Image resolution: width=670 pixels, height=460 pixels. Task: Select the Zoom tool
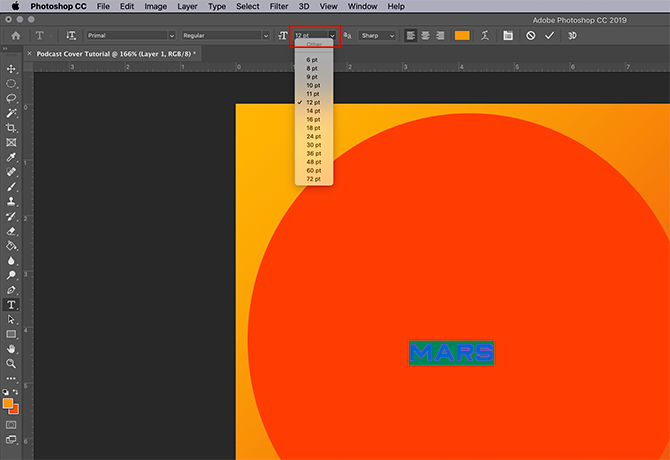(12, 363)
